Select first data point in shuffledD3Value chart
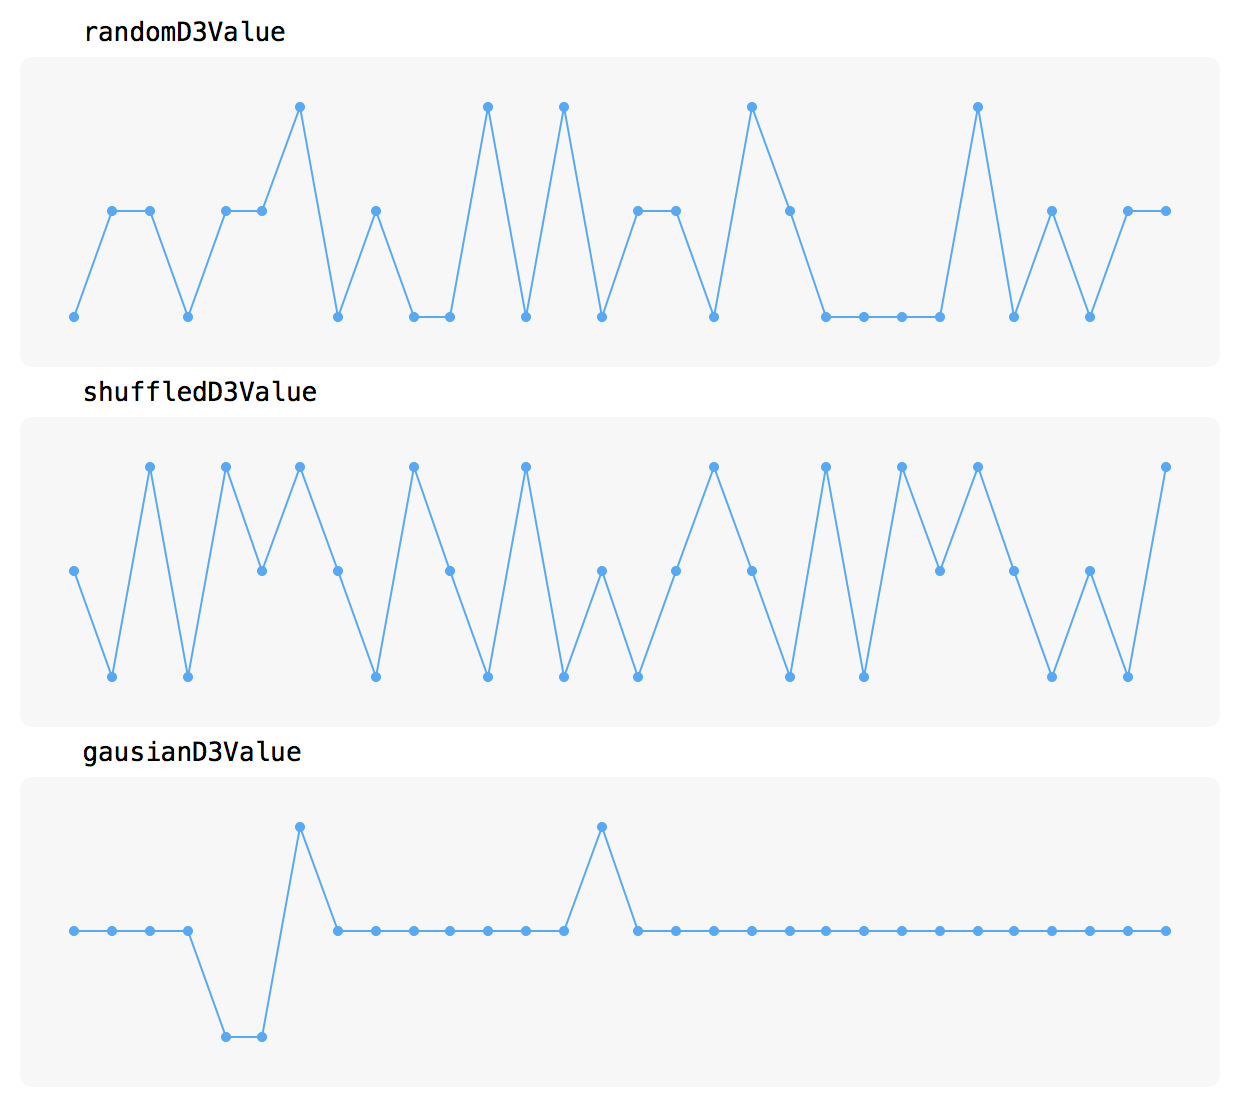Screen dimensions: 1240x1107 coord(74,571)
